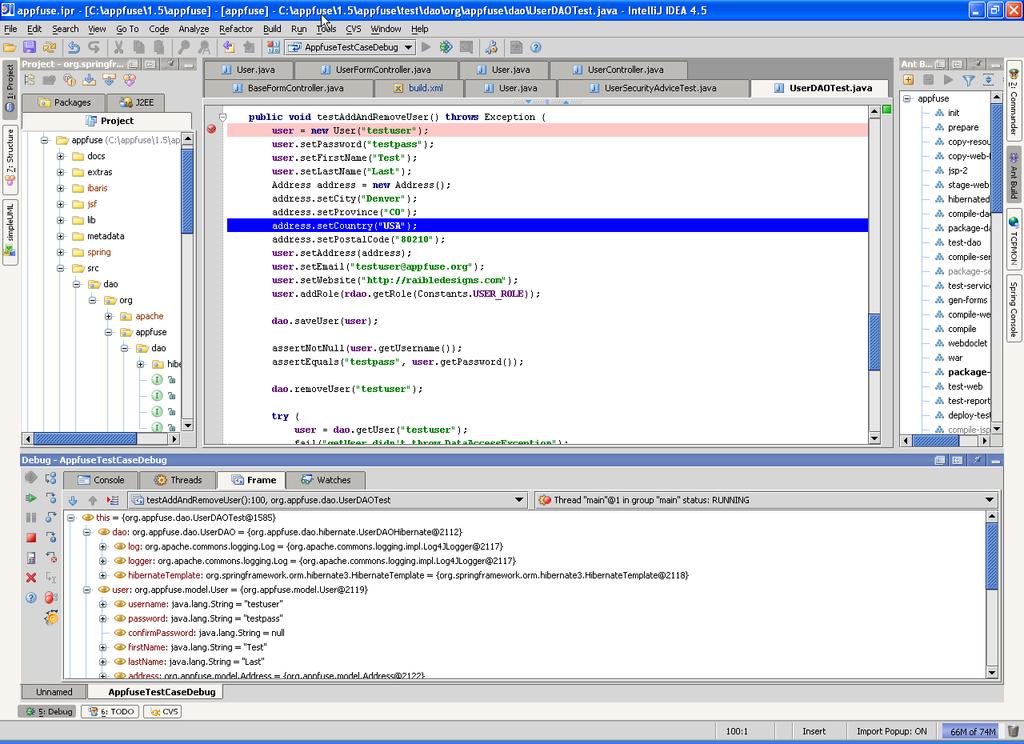Switch to the UserFormController.java editor tab
The width and height of the screenshot is (1024, 744).
pos(376,69)
